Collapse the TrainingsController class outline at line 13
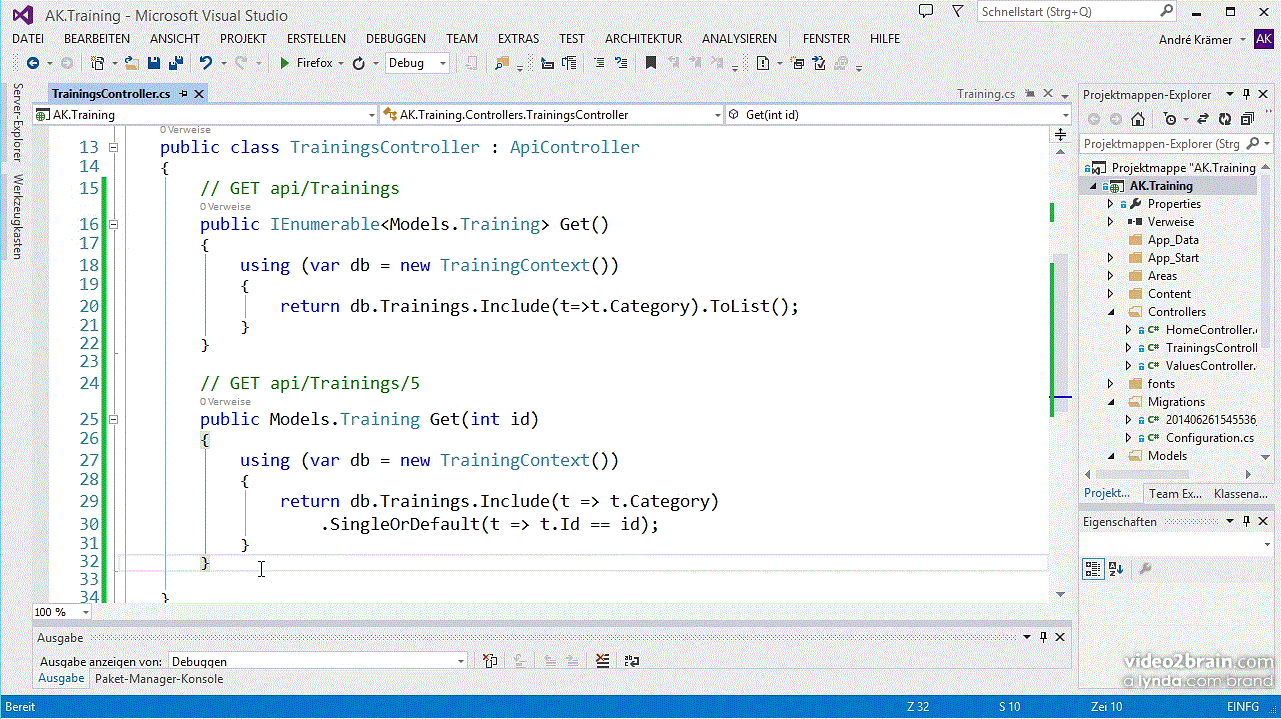The image size is (1281, 719). pos(113,147)
